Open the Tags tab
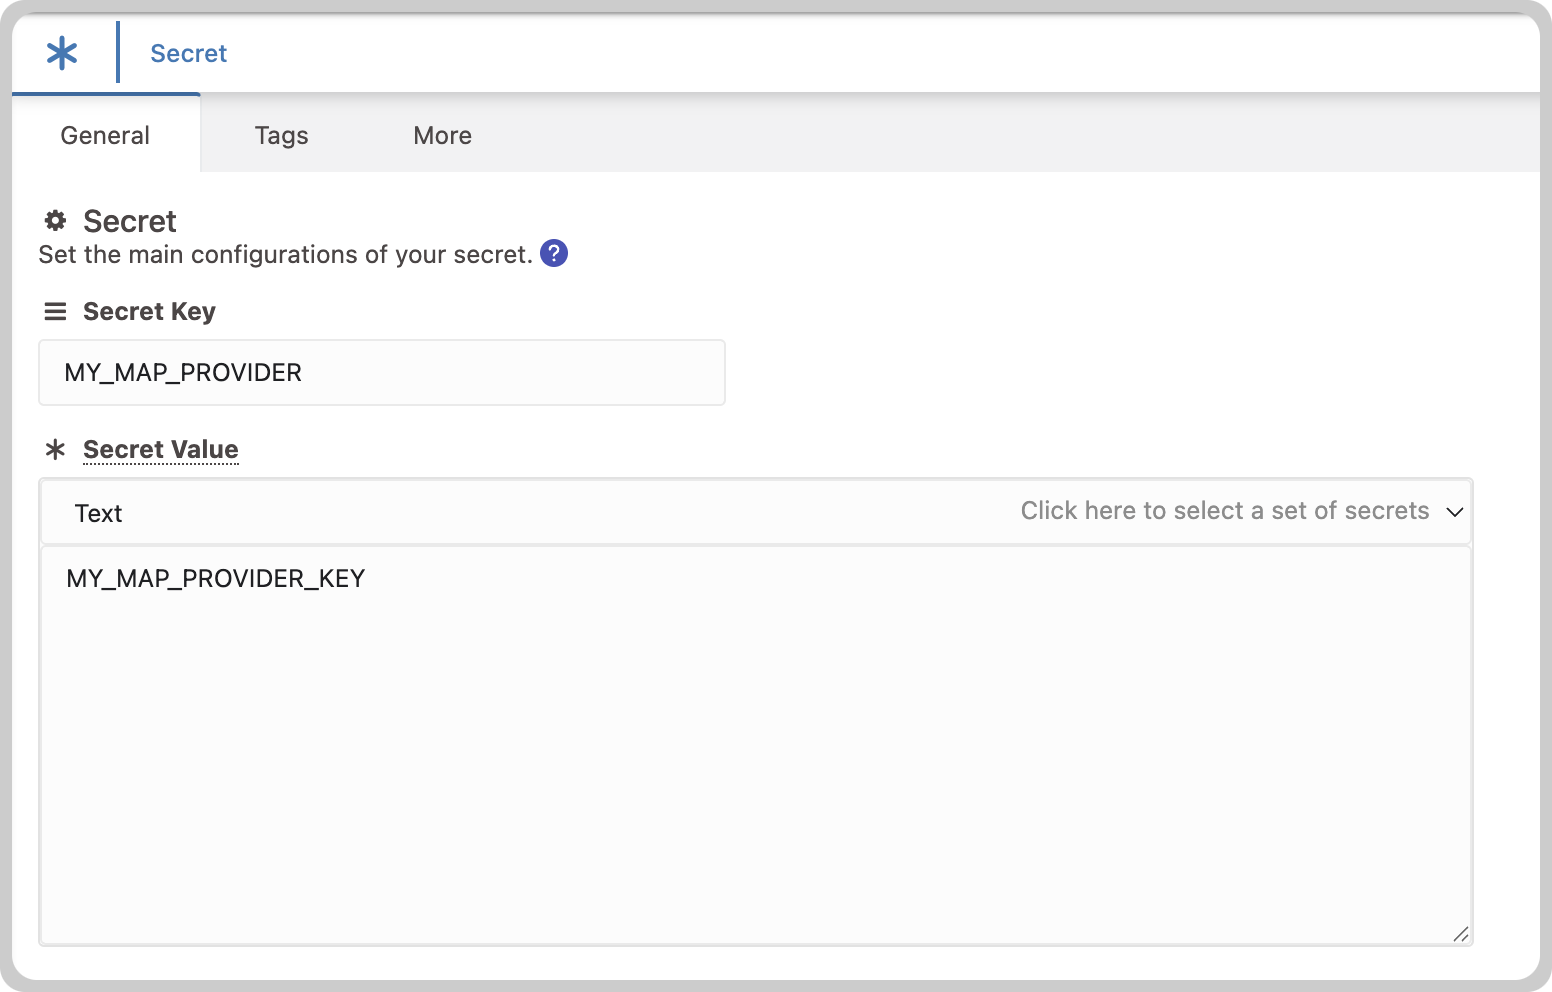 point(281,136)
